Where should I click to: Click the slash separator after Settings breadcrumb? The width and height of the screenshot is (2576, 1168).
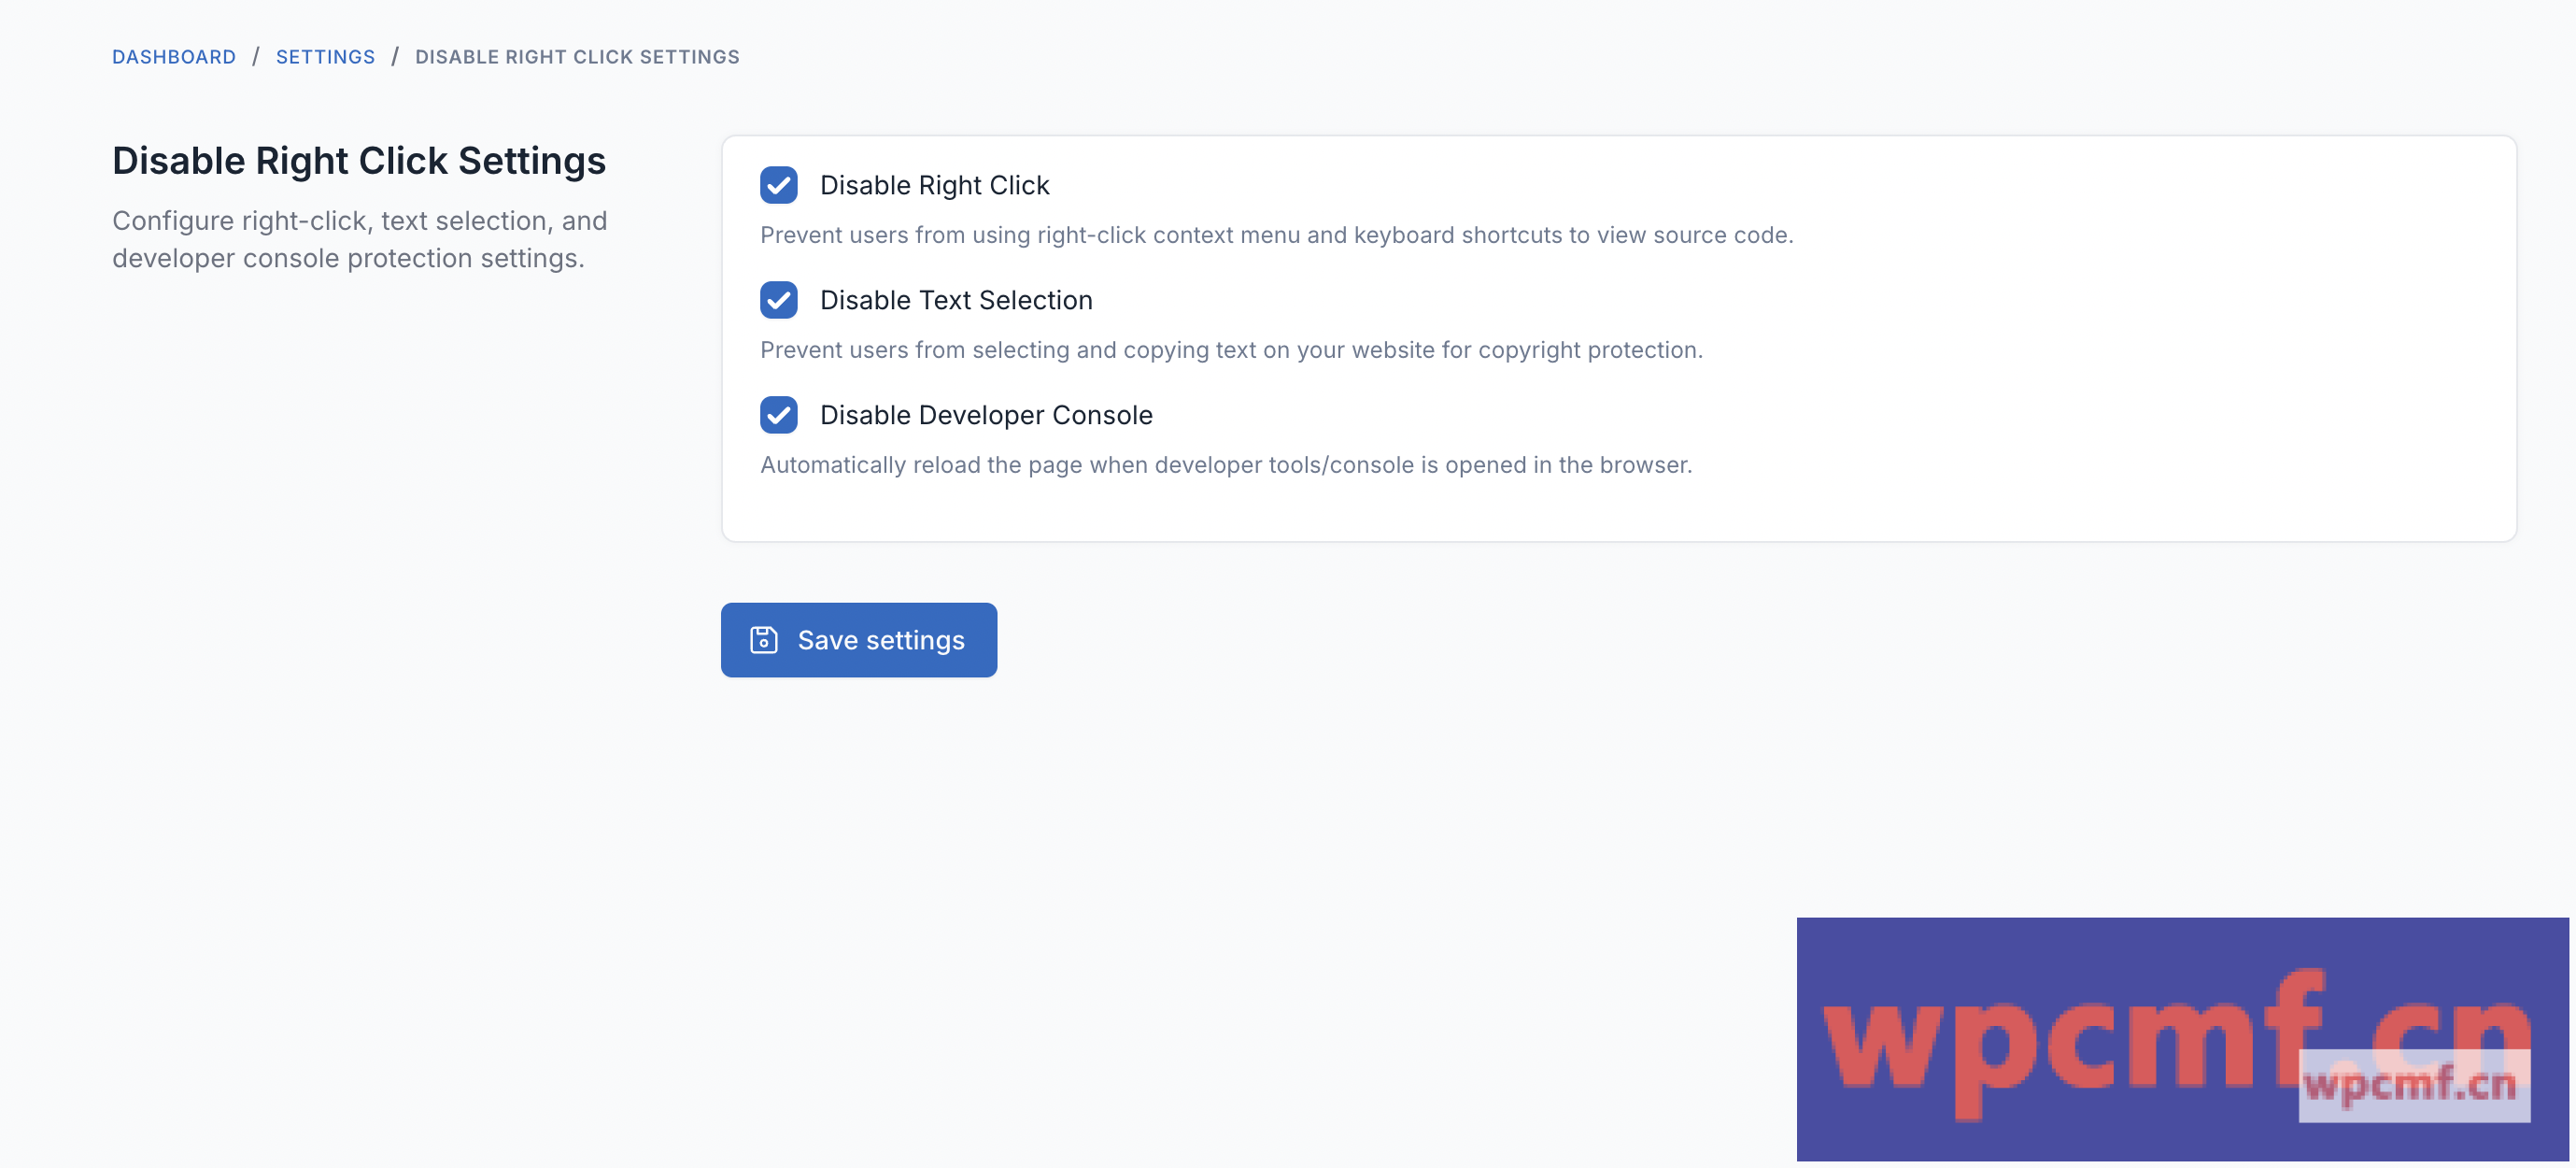[395, 57]
